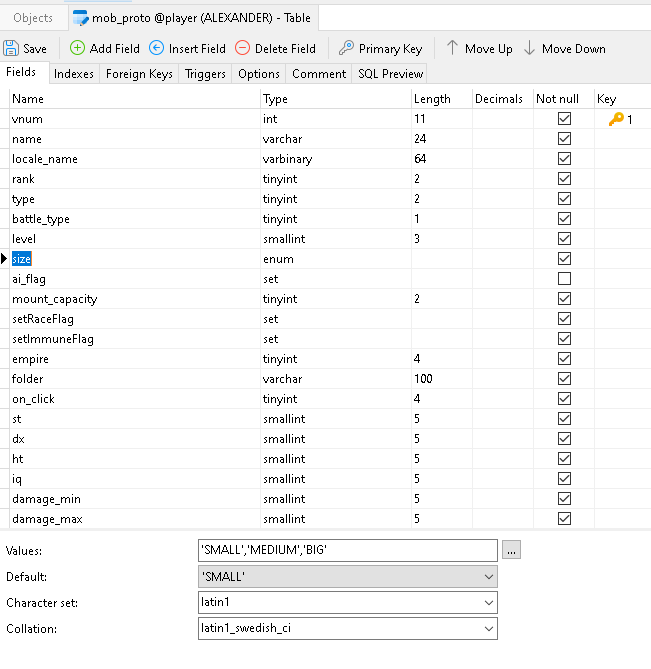Open the Character set dropdown
The height and width of the screenshot is (669, 651).
coord(488,603)
